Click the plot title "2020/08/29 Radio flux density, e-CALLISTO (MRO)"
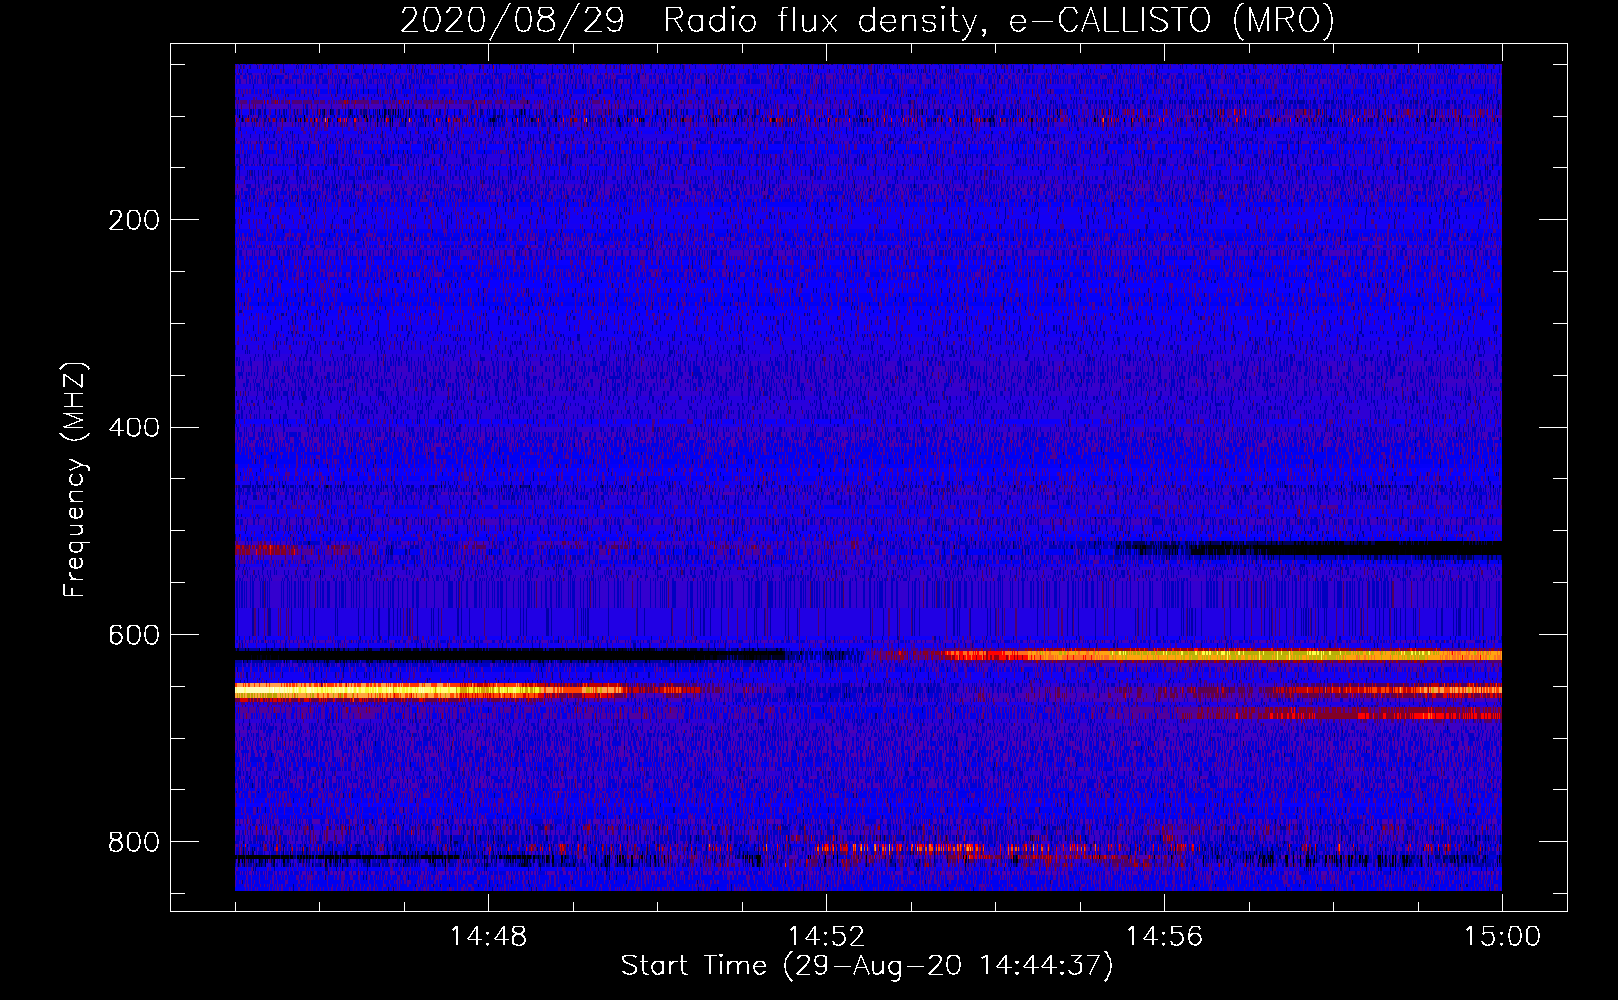 (867, 20)
